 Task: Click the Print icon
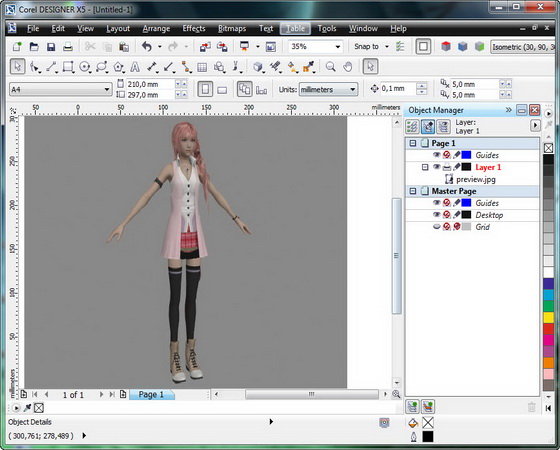[68, 46]
